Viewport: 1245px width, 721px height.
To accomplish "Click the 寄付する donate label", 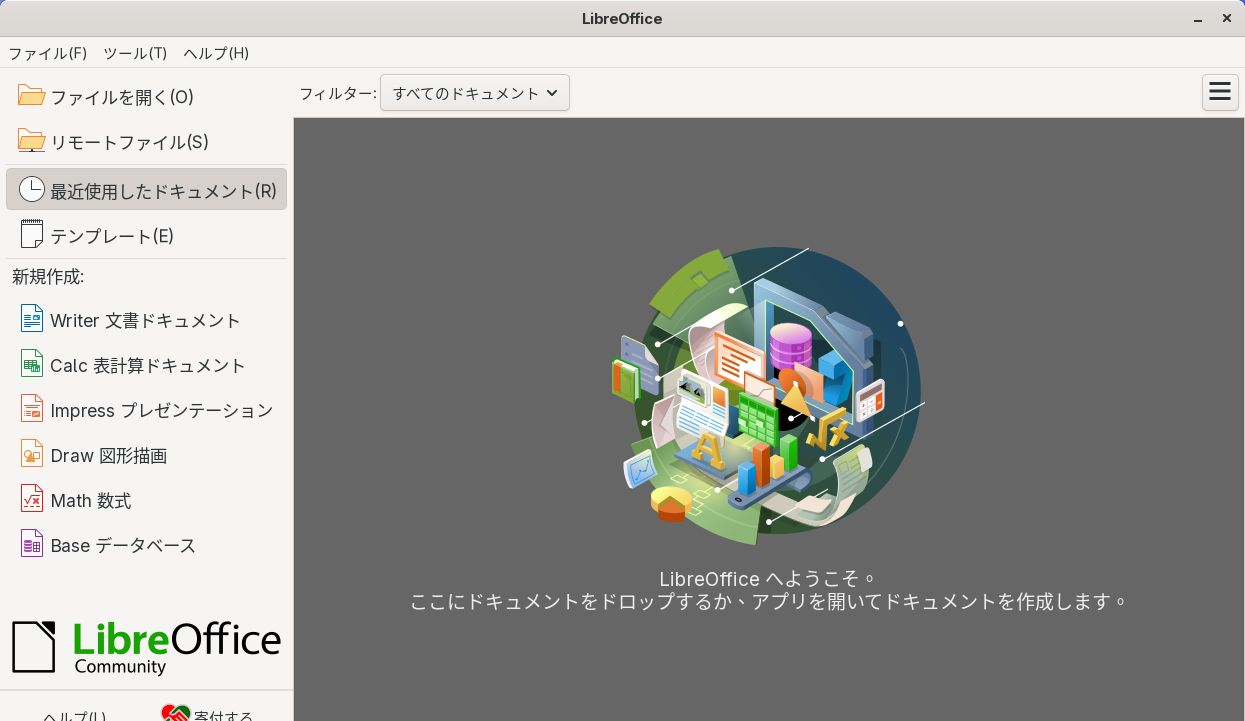I will pyautogui.click(x=224, y=715).
